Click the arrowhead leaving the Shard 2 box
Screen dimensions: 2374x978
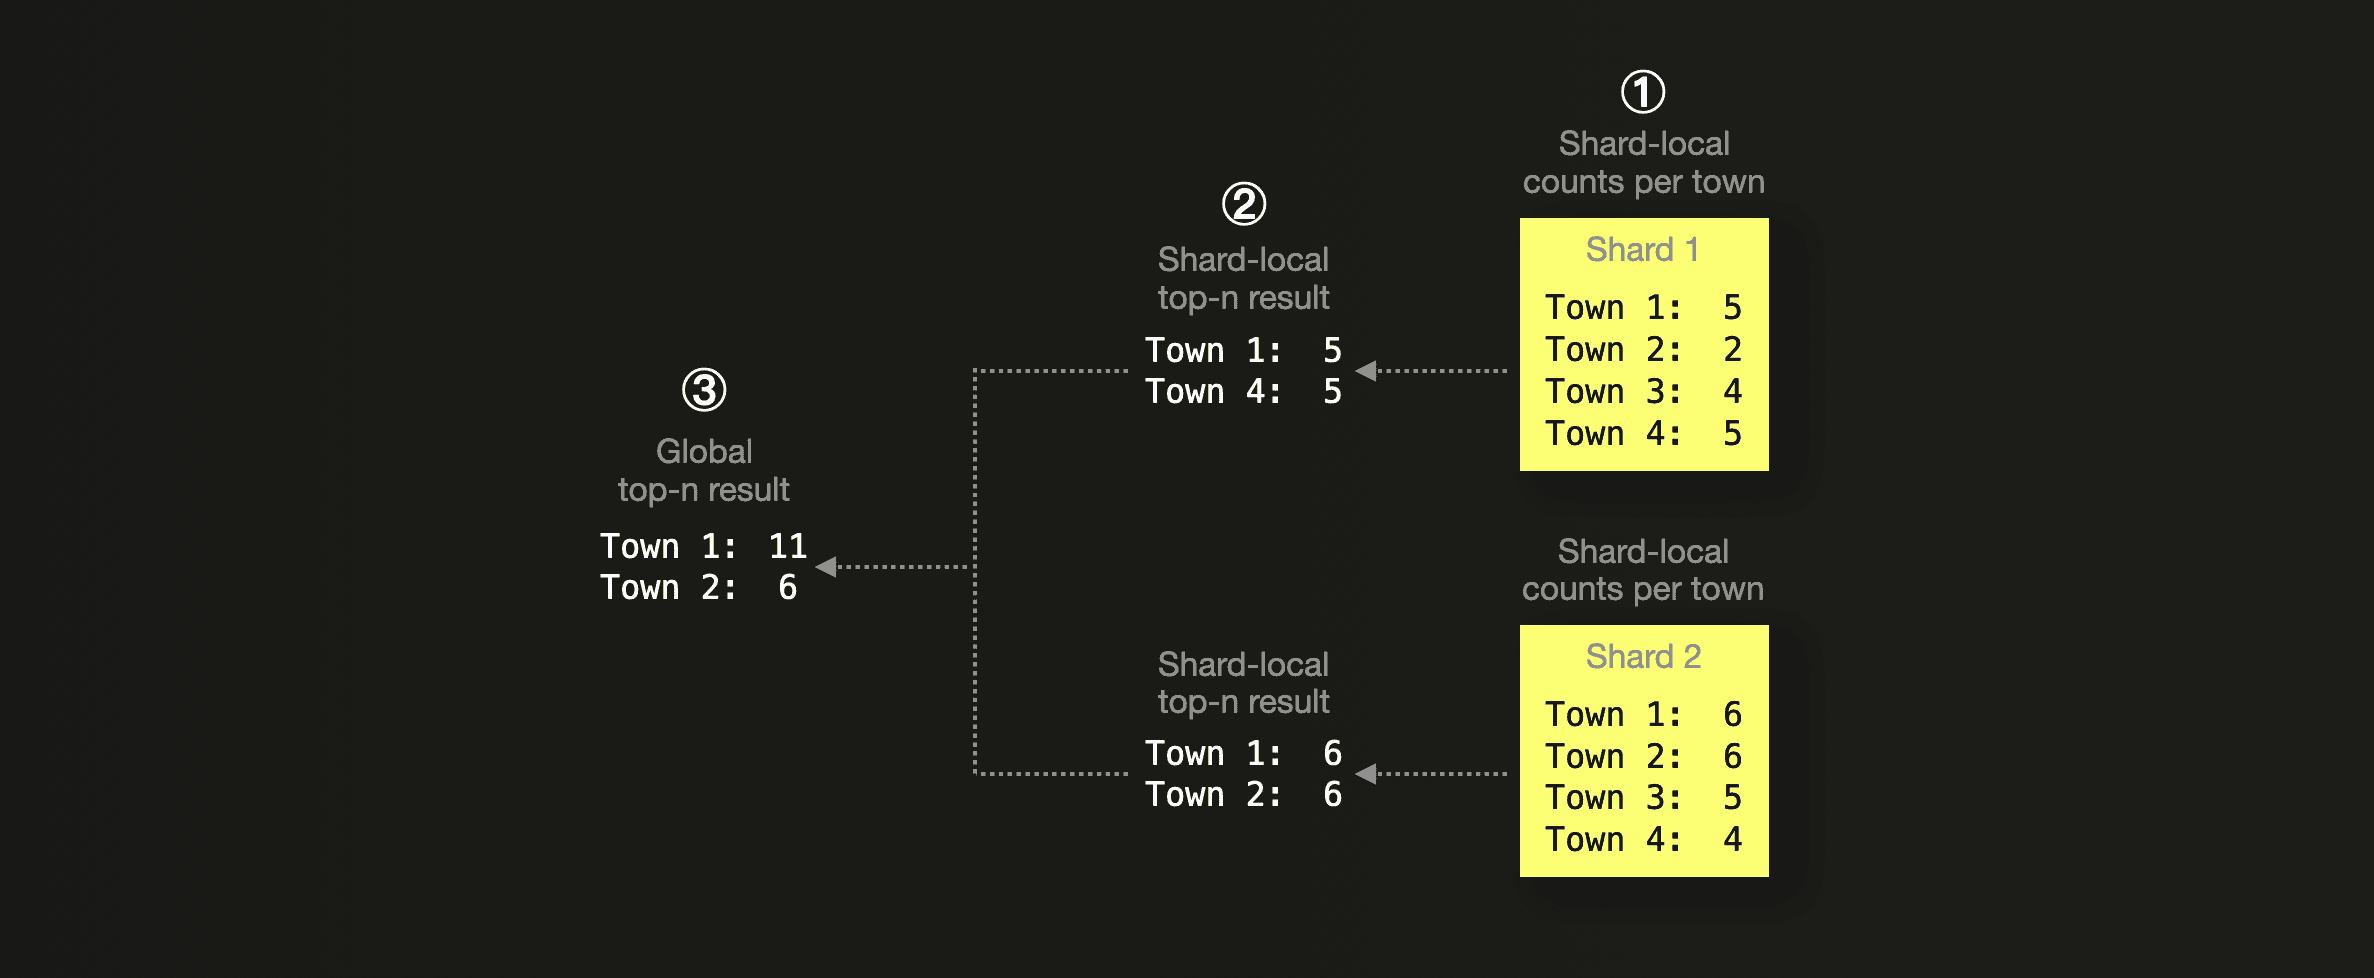tap(1366, 773)
